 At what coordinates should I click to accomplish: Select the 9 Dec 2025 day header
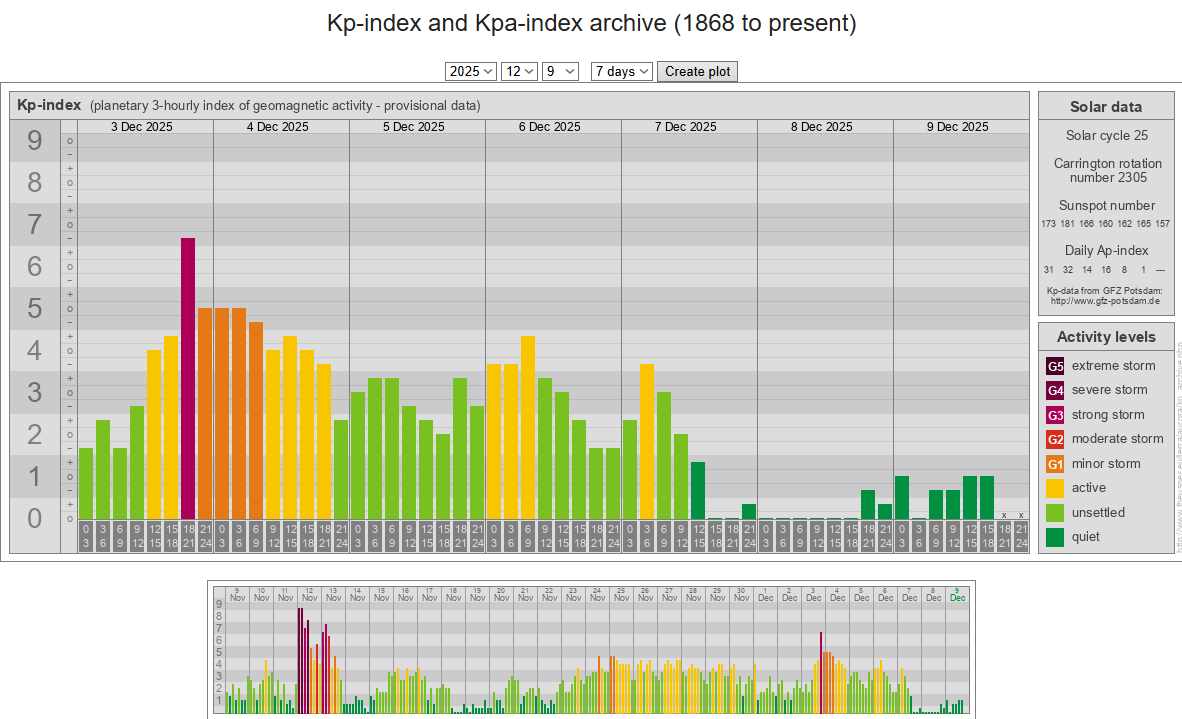pyautogui.click(x=957, y=127)
